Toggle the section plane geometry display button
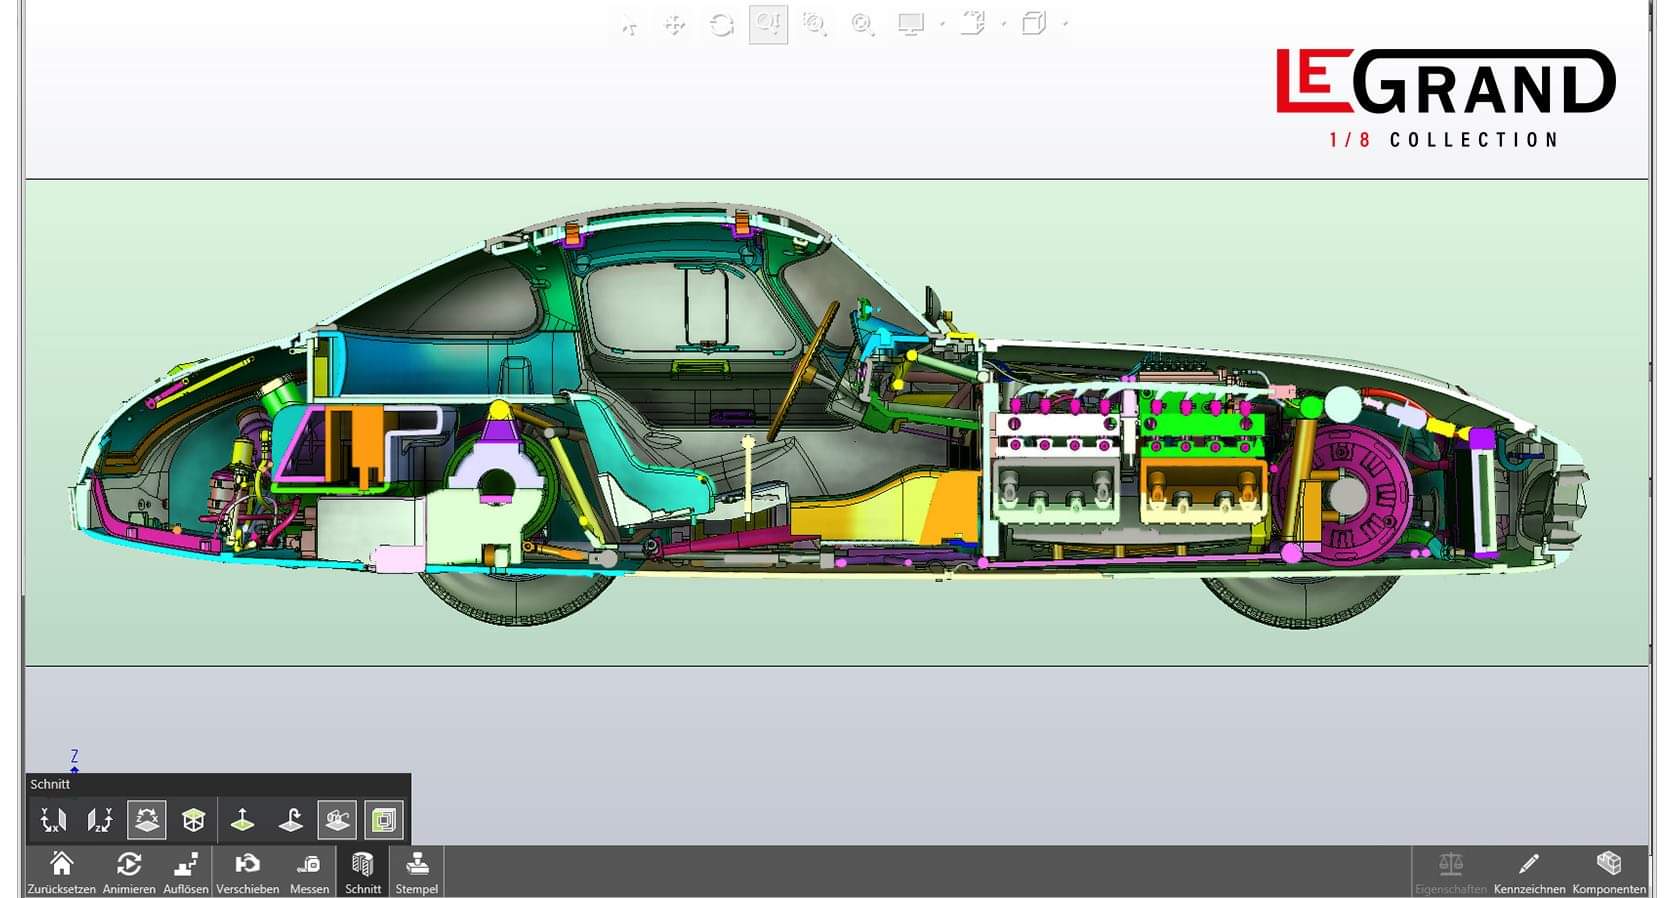The height and width of the screenshot is (898, 1672). click(337, 821)
